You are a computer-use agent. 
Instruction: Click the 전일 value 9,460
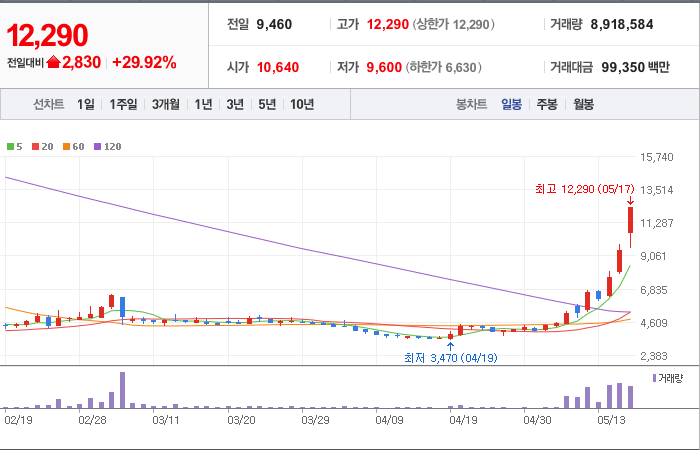coord(274,24)
